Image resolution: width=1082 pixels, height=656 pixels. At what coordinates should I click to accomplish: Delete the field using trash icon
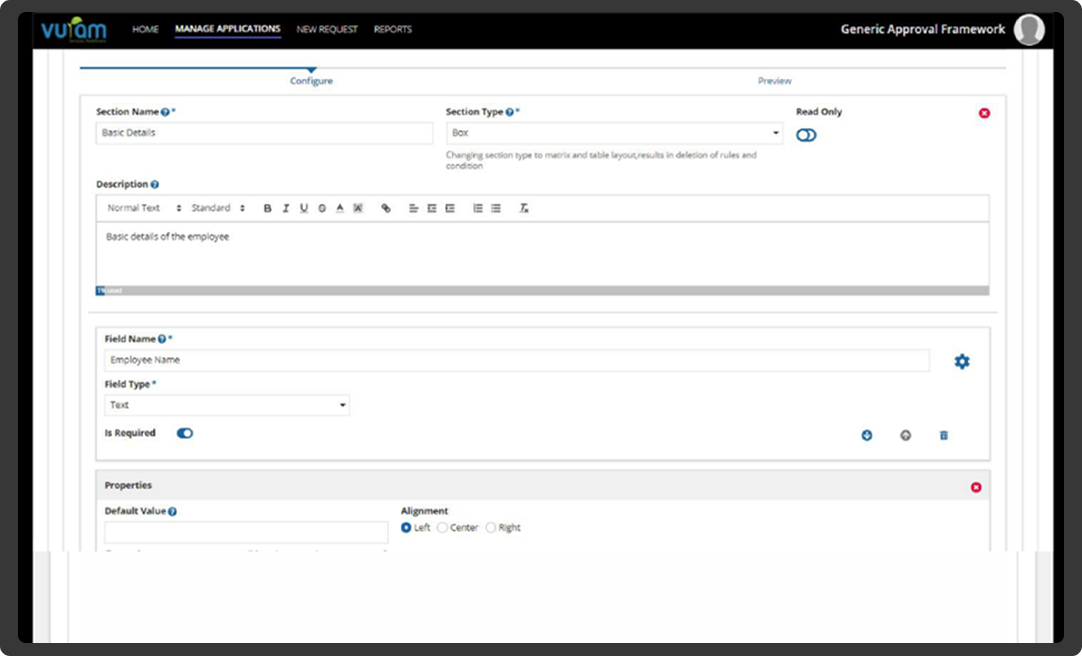(x=943, y=435)
